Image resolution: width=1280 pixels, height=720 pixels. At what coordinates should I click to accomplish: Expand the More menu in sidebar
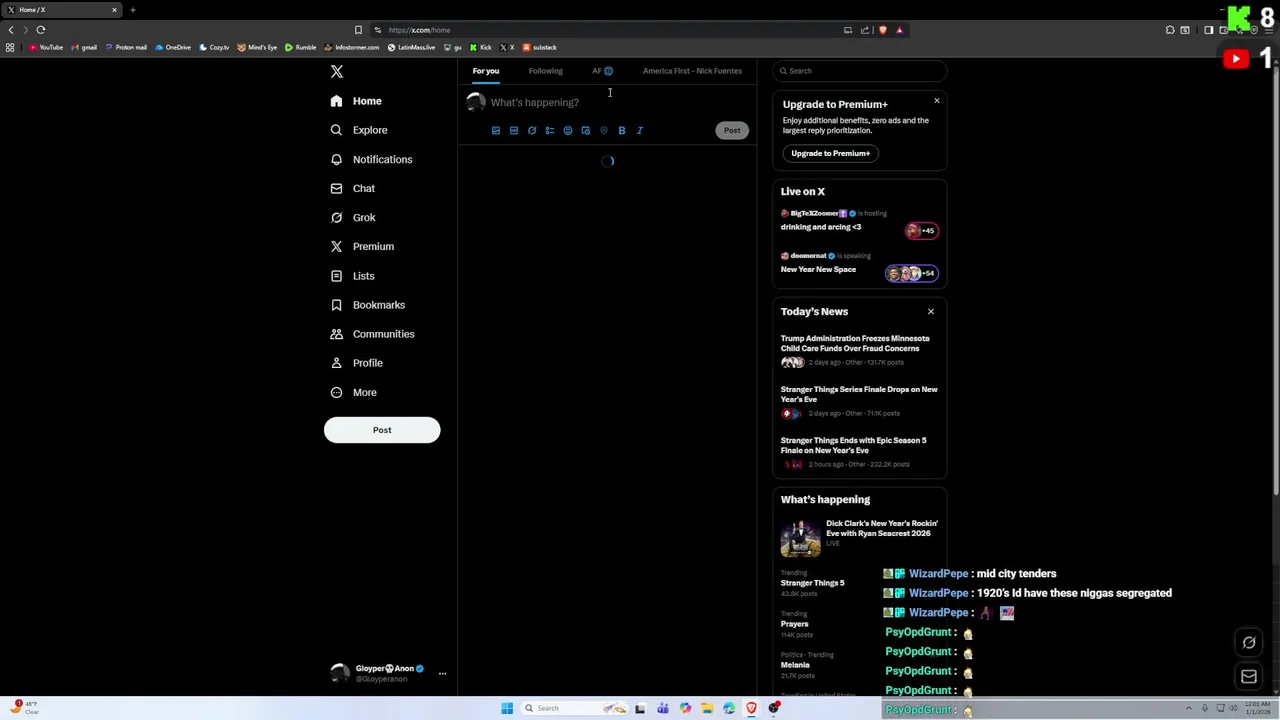(x=354, y=392)
